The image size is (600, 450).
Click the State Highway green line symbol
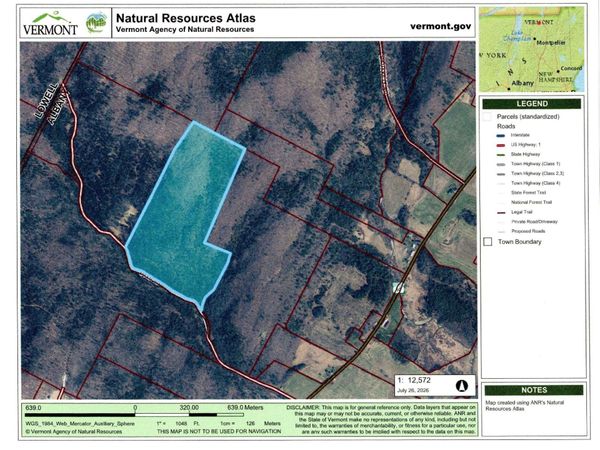(501, 155)
